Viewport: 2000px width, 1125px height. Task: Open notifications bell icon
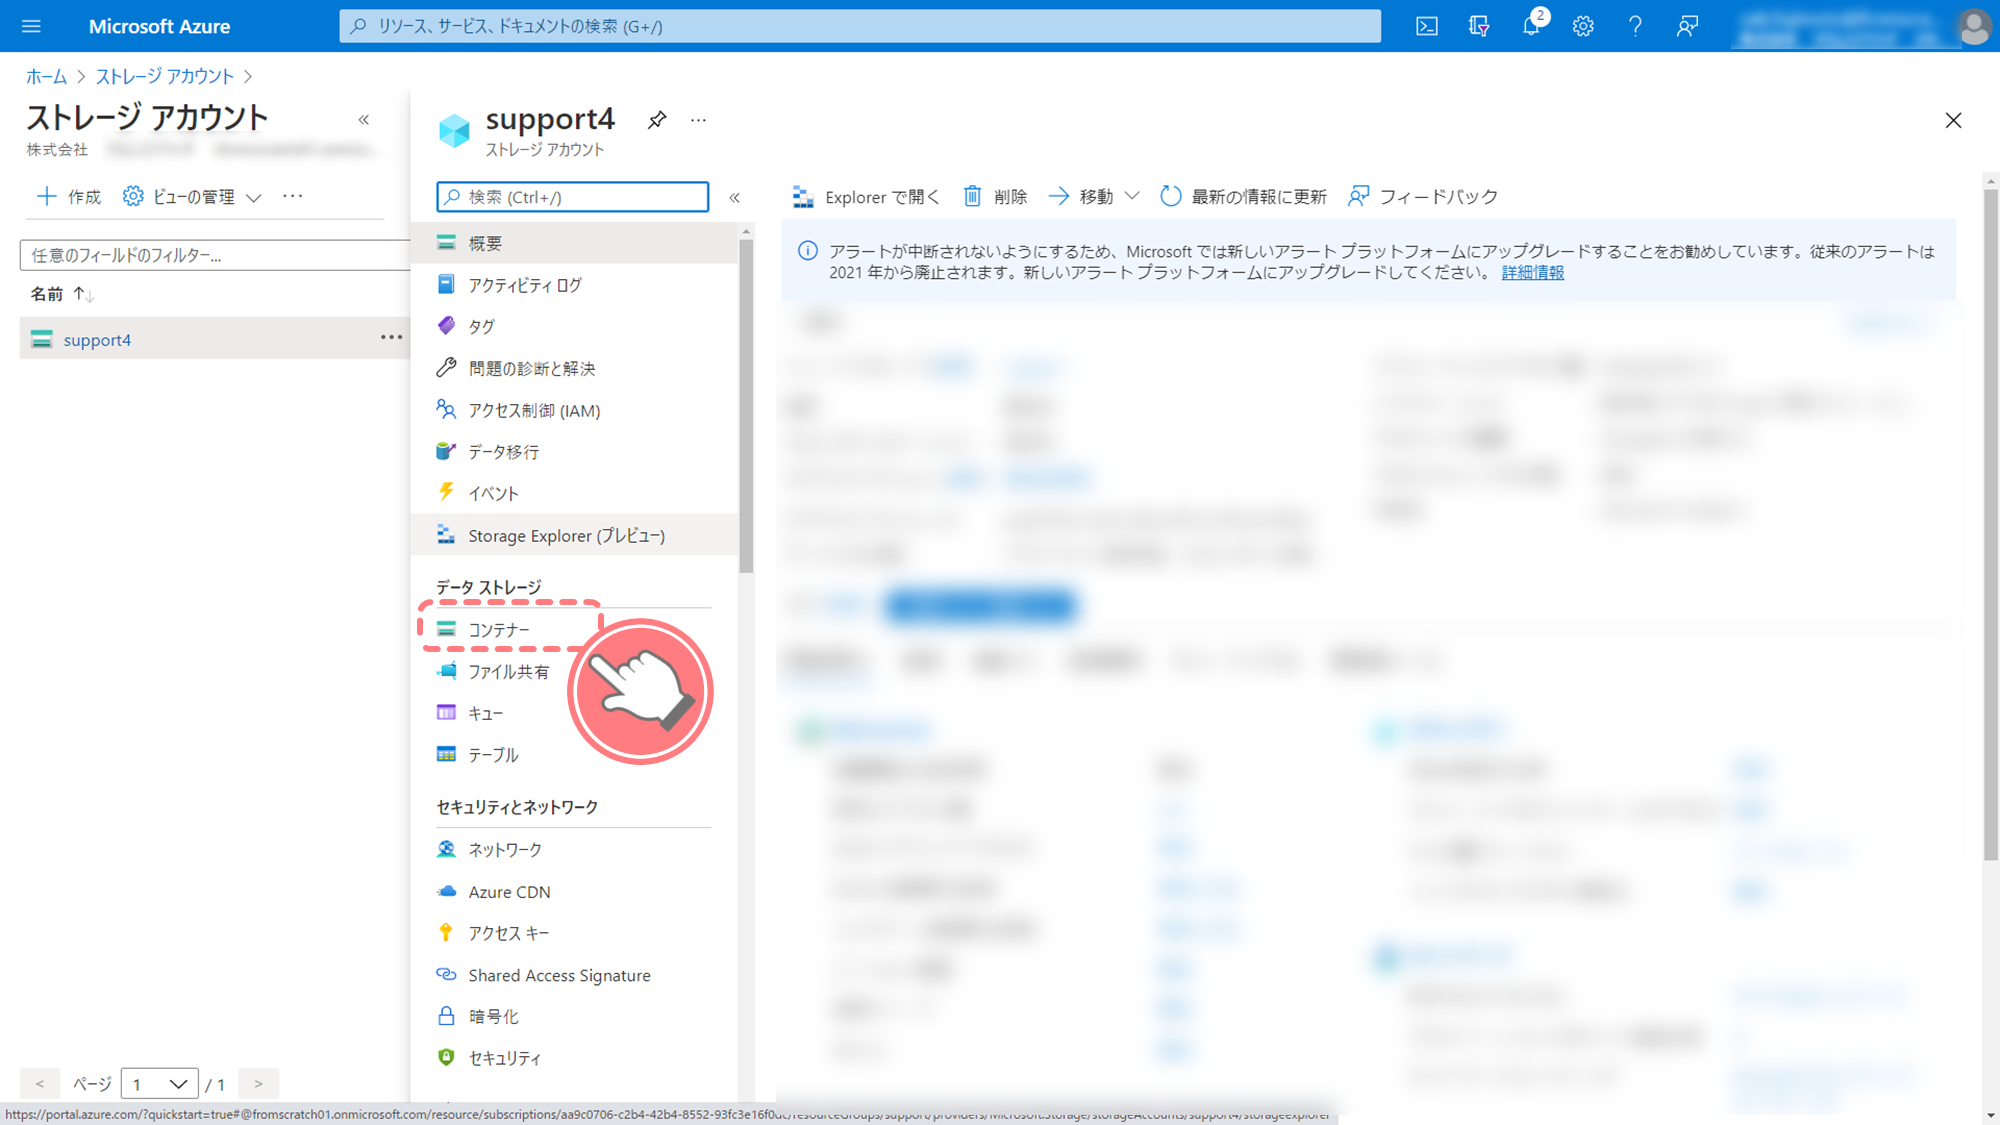(1531, 26)
